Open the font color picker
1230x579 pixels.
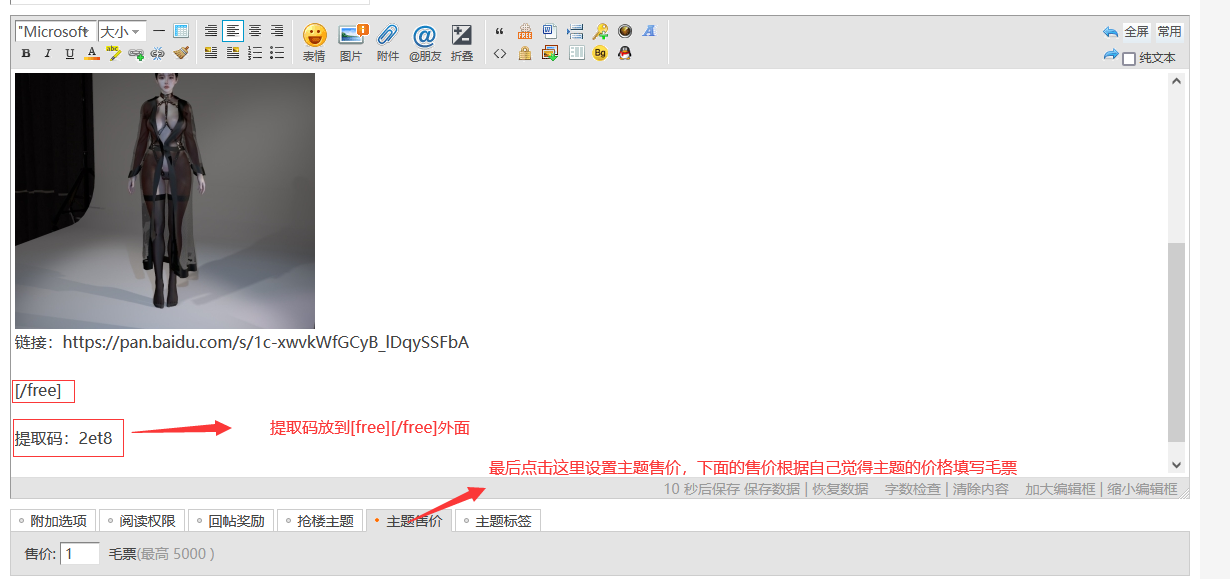pyautogui.click(x=92, y=54)
